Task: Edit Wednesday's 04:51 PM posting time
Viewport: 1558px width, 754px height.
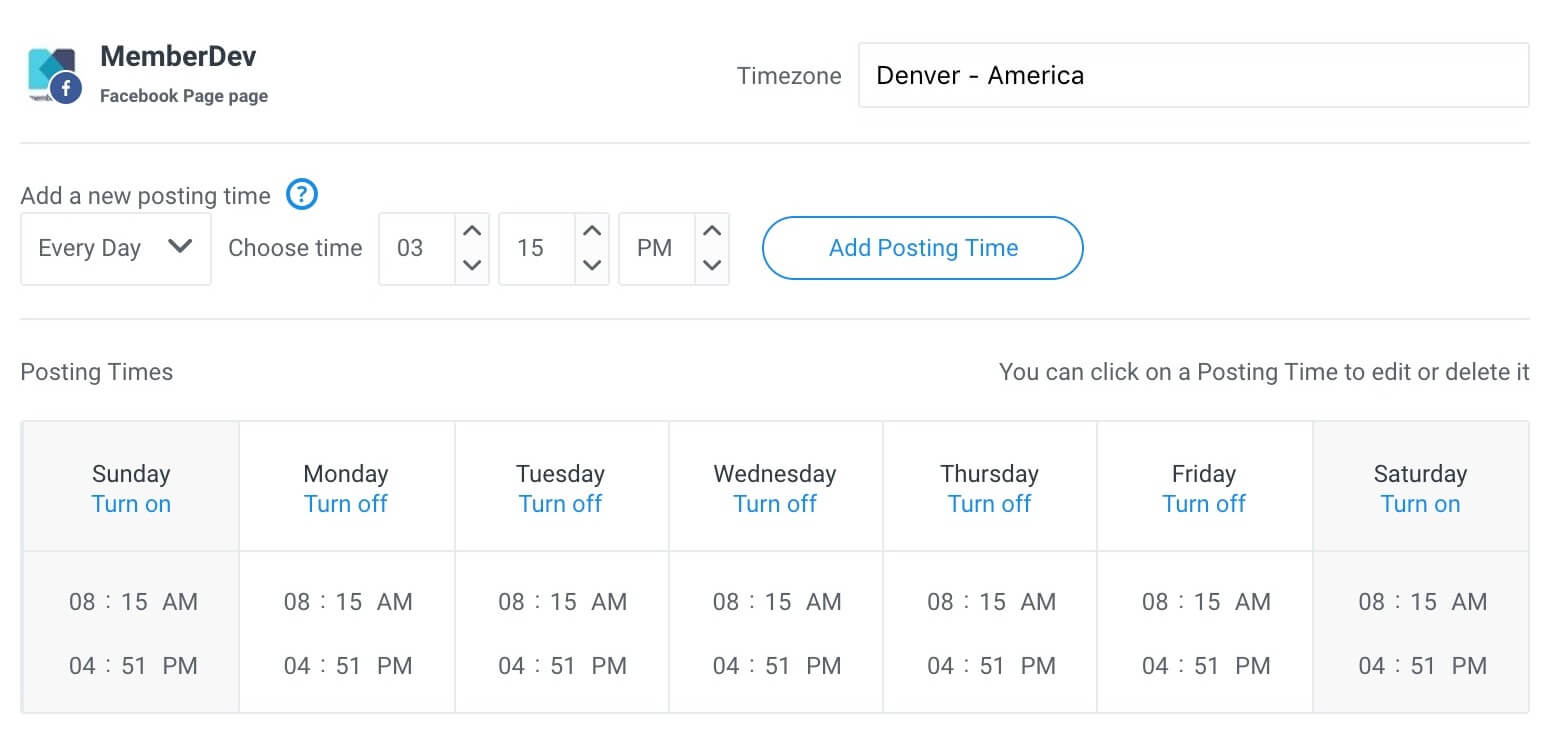Action: click(x=777, y=666)
